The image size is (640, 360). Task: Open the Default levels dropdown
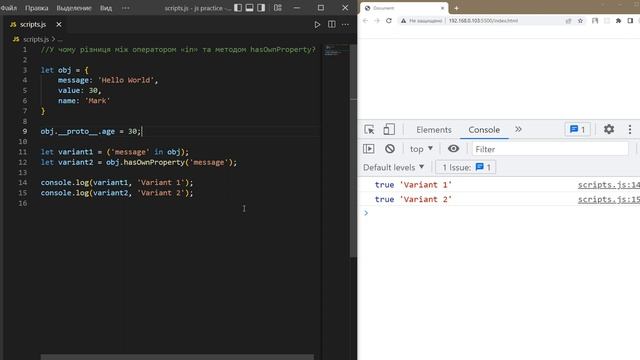pyautogui.click(x=393, y=167)
